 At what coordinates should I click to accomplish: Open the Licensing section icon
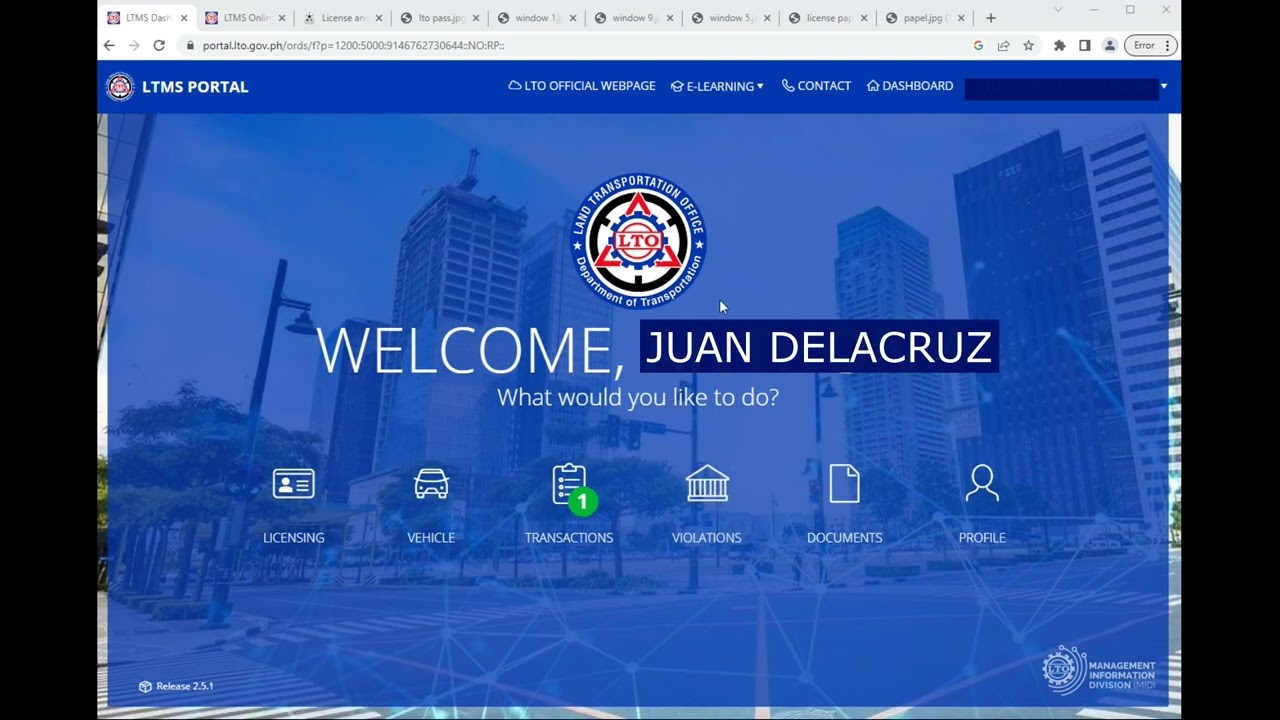293,484
